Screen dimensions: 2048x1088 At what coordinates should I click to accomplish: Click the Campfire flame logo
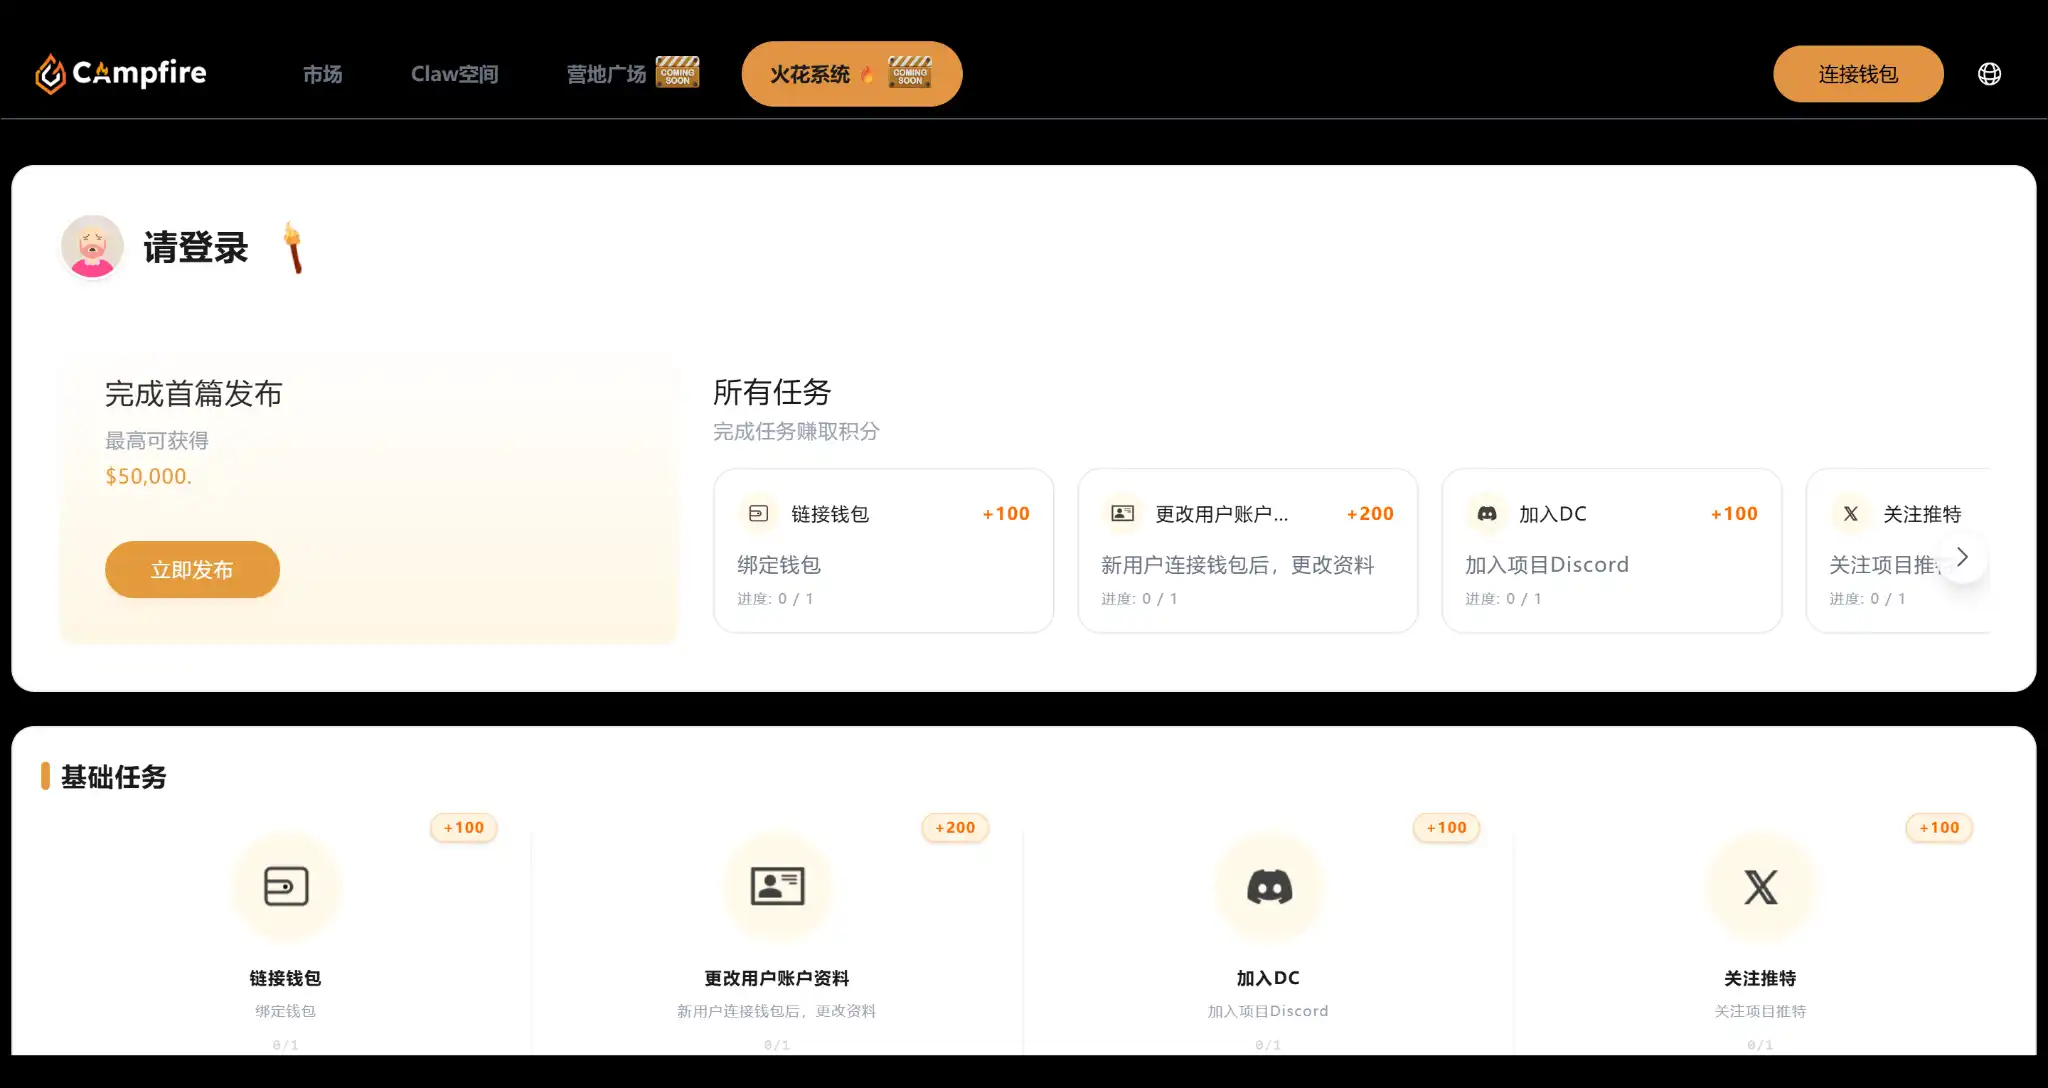click(x=50, y=74)
